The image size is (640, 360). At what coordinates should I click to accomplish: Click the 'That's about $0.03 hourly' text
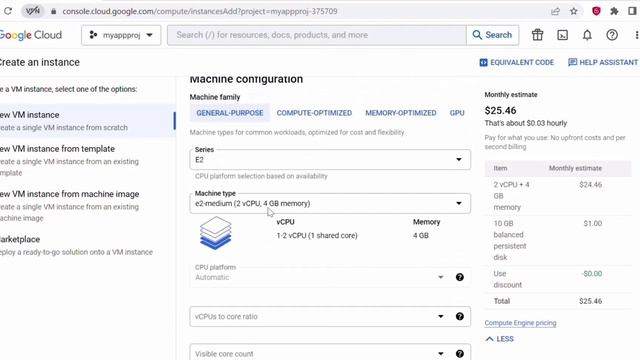[x=526, y=123]
